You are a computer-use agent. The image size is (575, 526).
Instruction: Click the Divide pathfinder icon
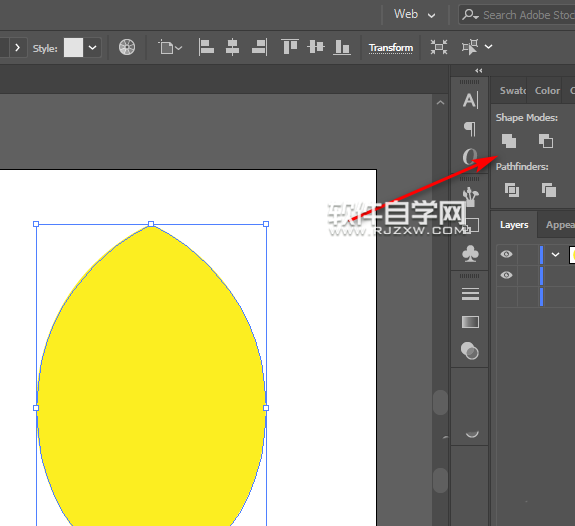512,190
